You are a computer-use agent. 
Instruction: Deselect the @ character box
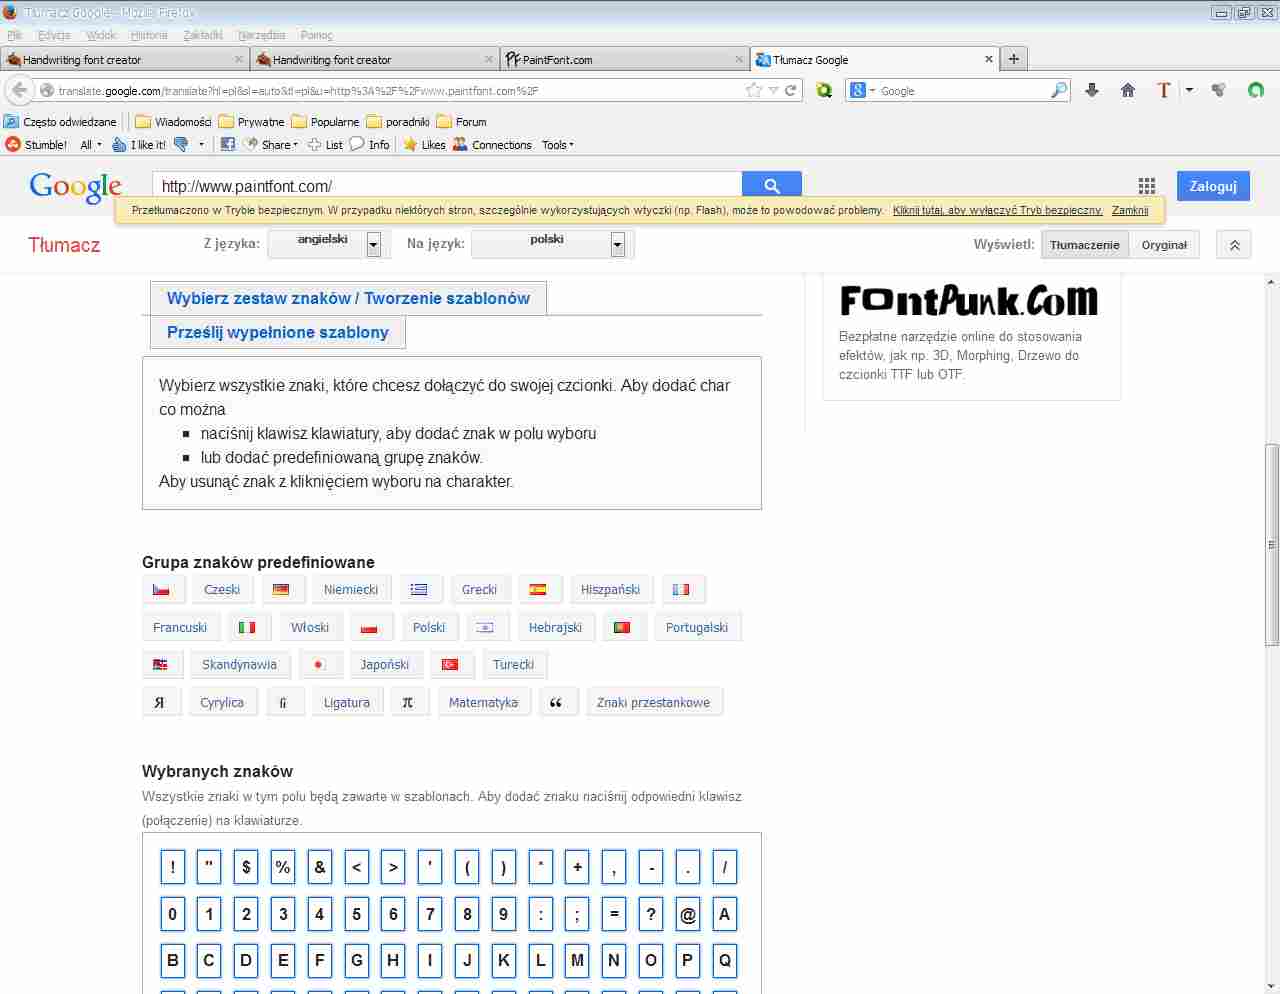[688, 914]
